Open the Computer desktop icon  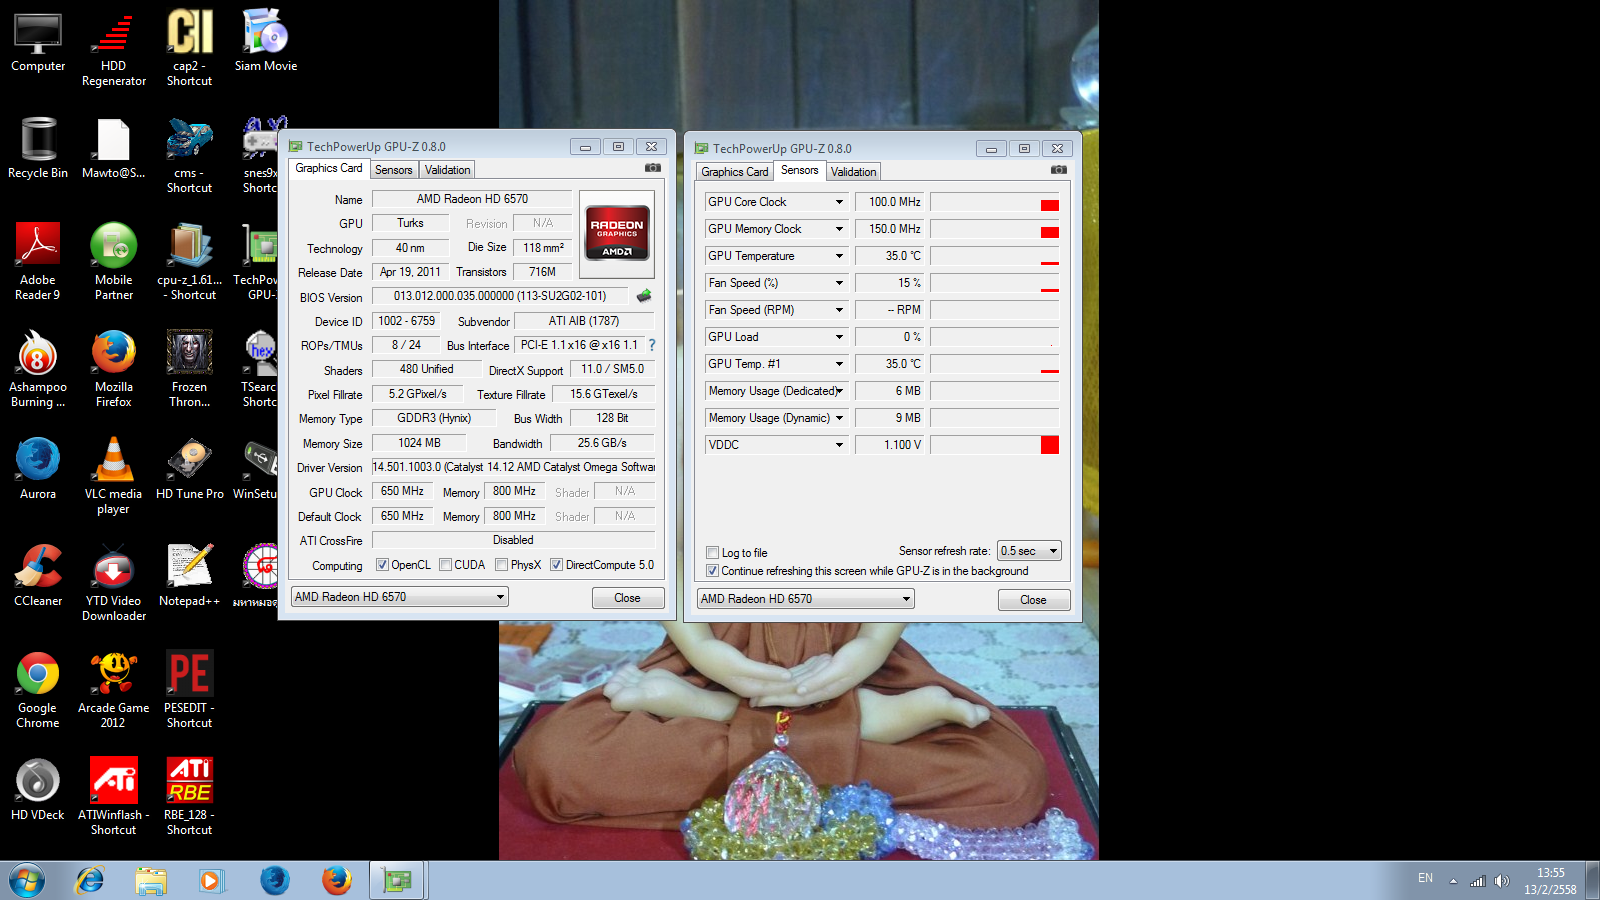[x=38, y=42]
